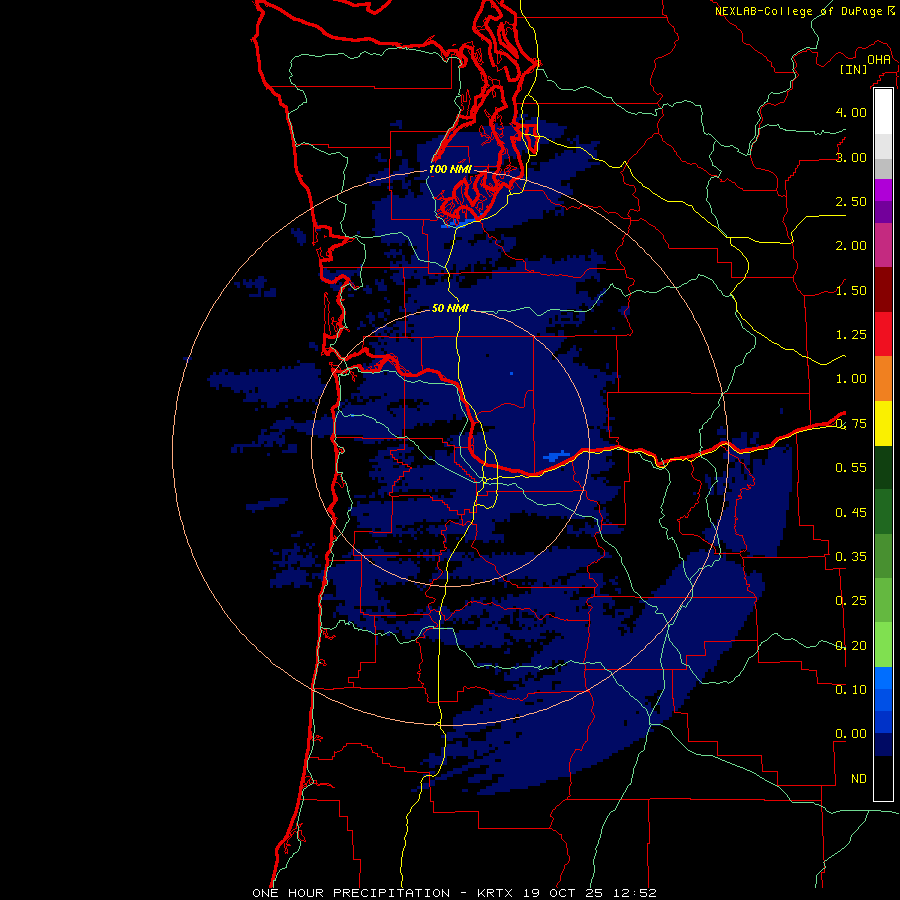Click the 50 NMI range ring label
The height and width of the screenshot is (900, 900).
(450, 308)
